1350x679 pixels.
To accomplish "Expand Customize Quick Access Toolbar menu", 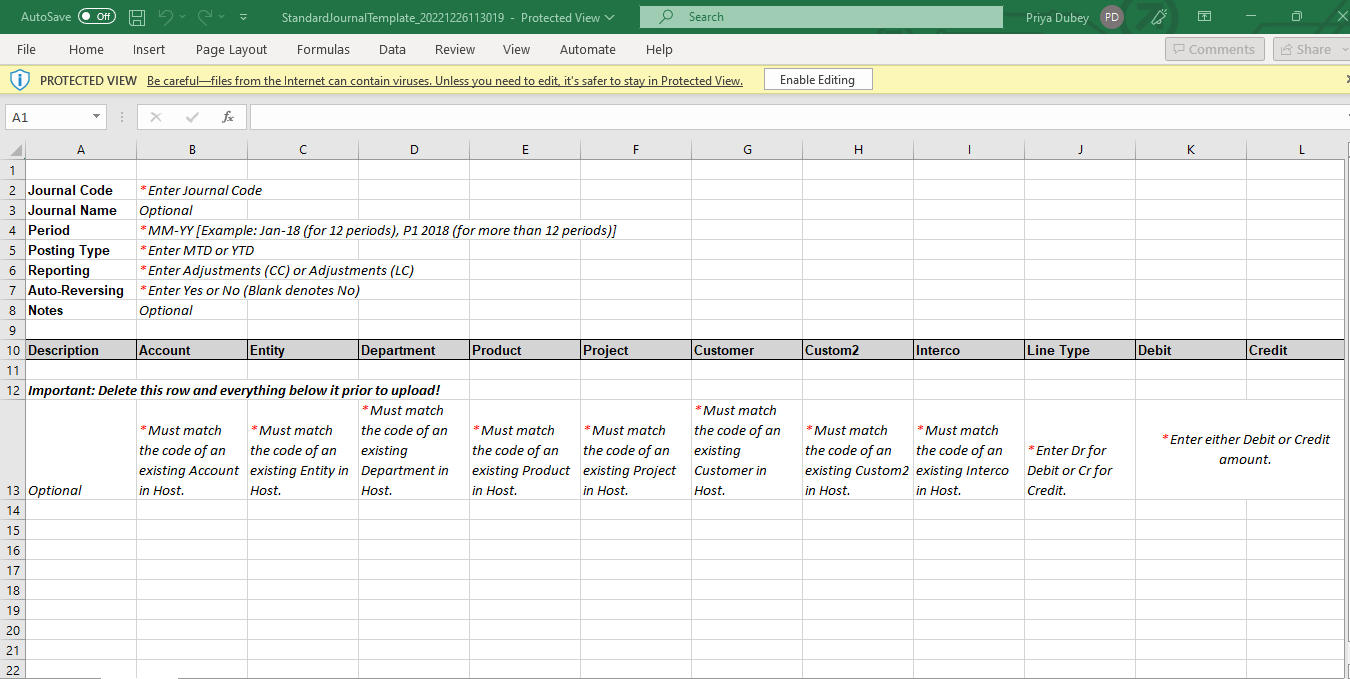I will click(245, 17).
